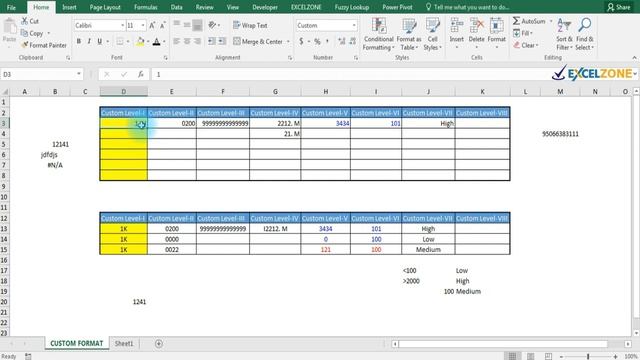This screenshot has width=640, height=360.
Task: Open number format Custom dropdown
Action: (x=354, y=25)
